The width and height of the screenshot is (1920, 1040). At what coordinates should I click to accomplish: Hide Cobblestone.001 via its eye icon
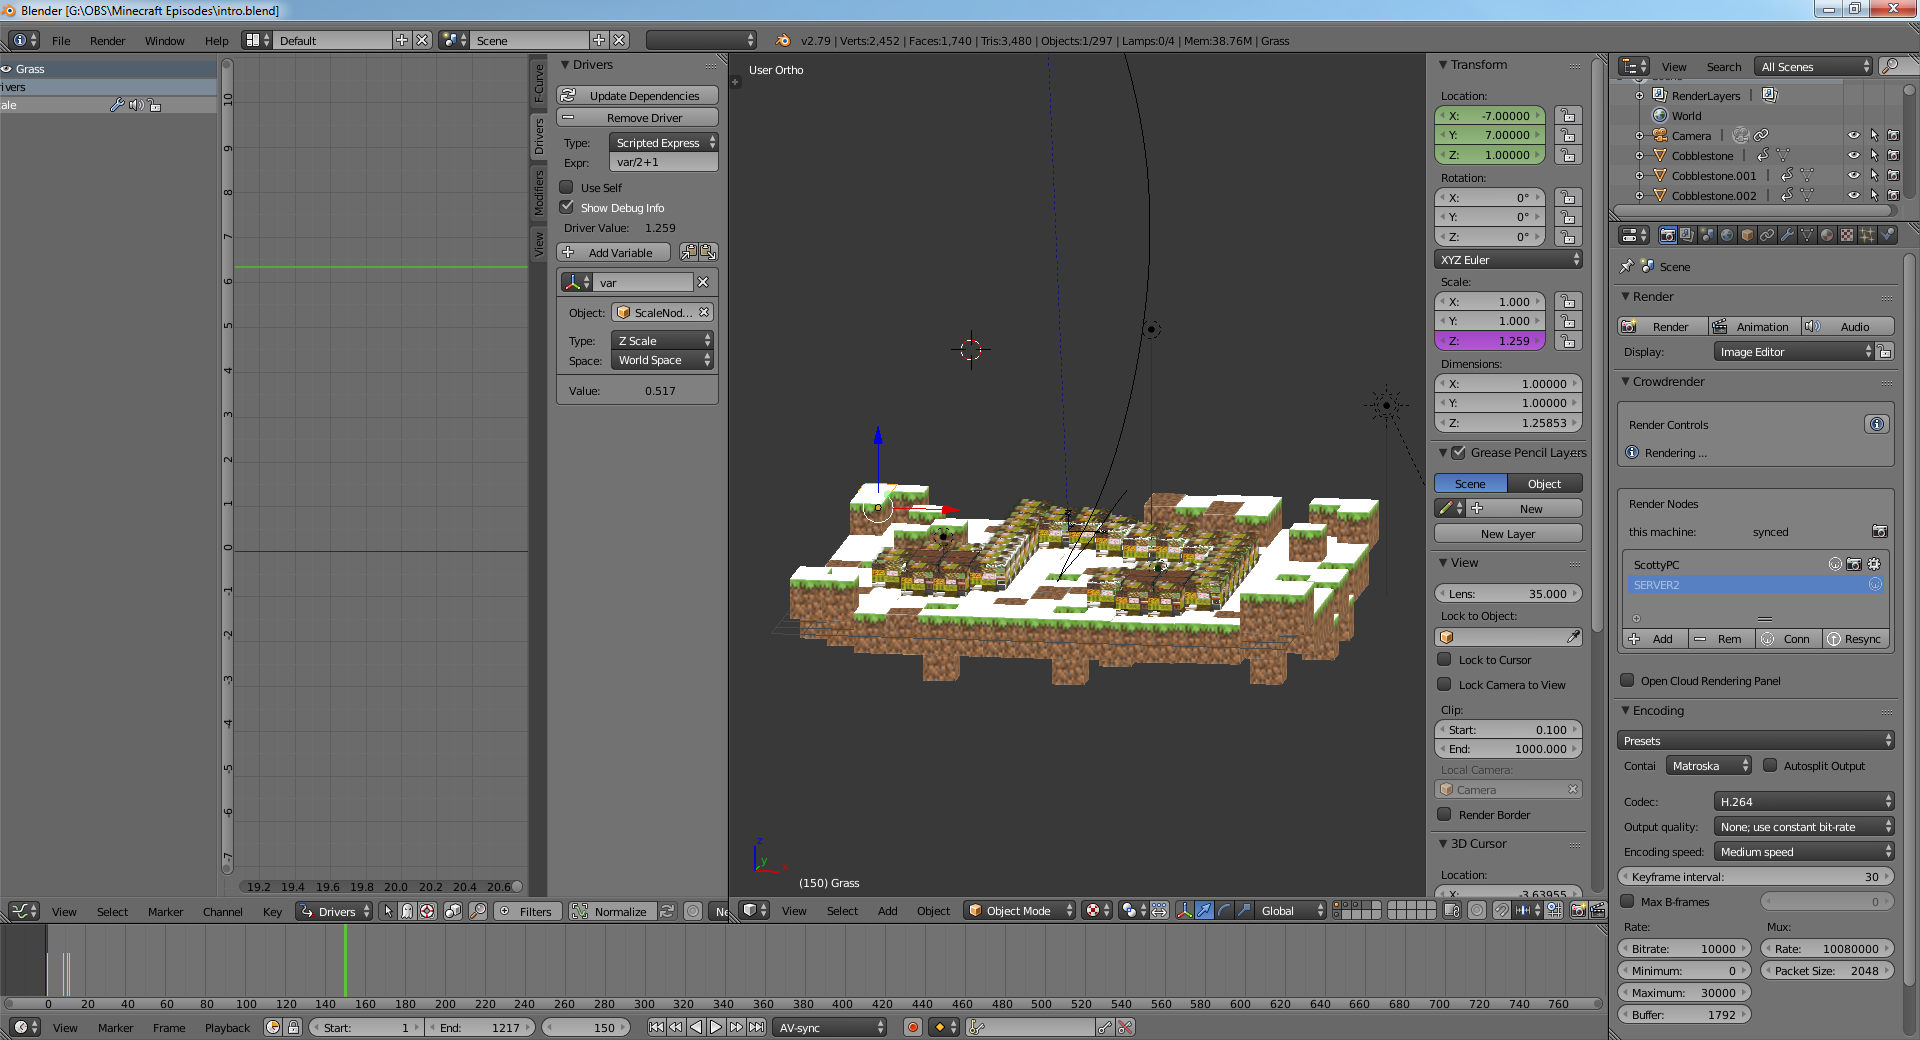1854,175
